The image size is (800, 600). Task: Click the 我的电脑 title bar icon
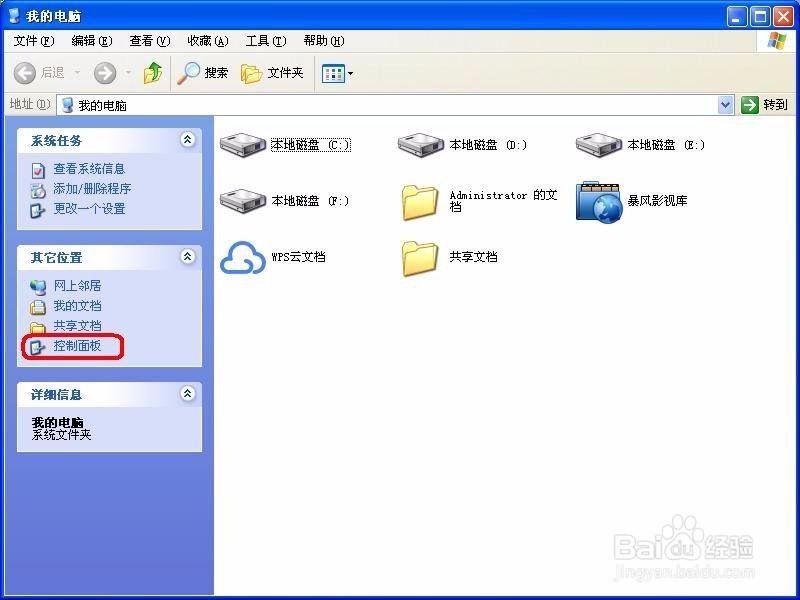point(15,15)
